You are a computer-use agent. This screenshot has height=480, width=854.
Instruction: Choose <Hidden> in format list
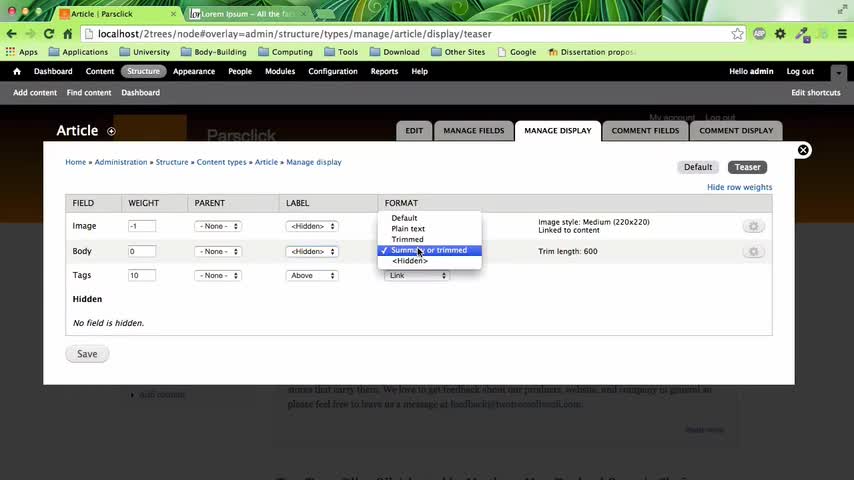[429, 261]
